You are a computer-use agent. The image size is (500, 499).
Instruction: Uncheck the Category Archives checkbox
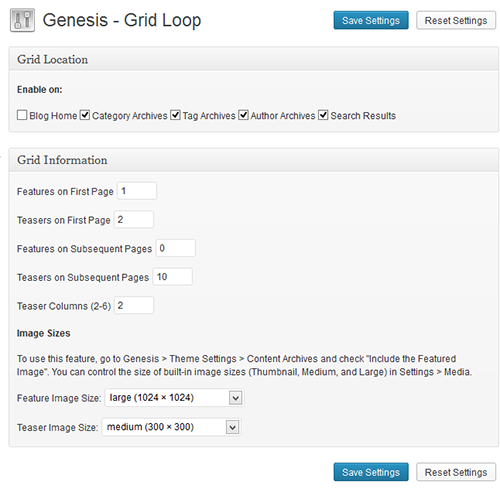(x=85, y=115)
